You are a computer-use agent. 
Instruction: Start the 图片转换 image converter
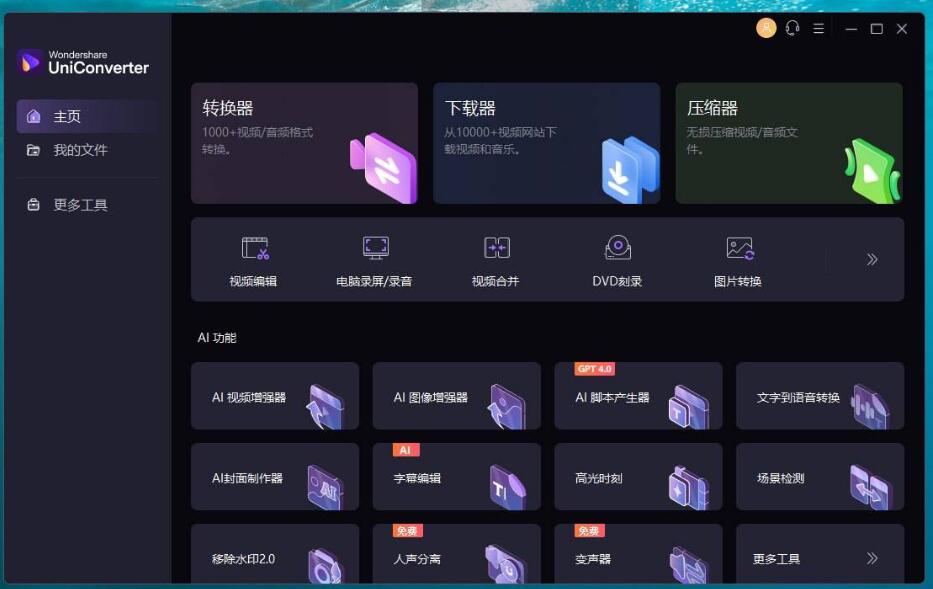[740, 258]
